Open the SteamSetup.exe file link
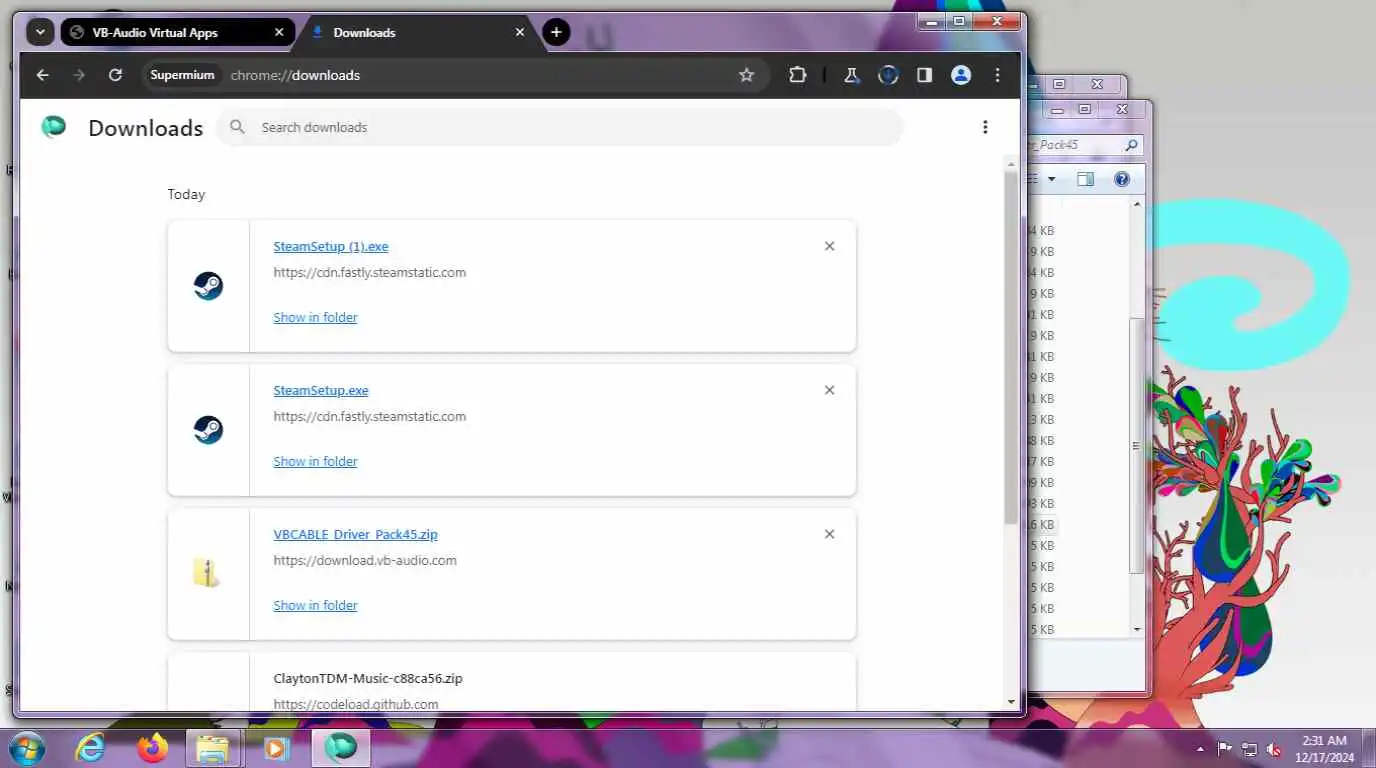The height and width of the screenshot is (768, 1376). point(321,390)
